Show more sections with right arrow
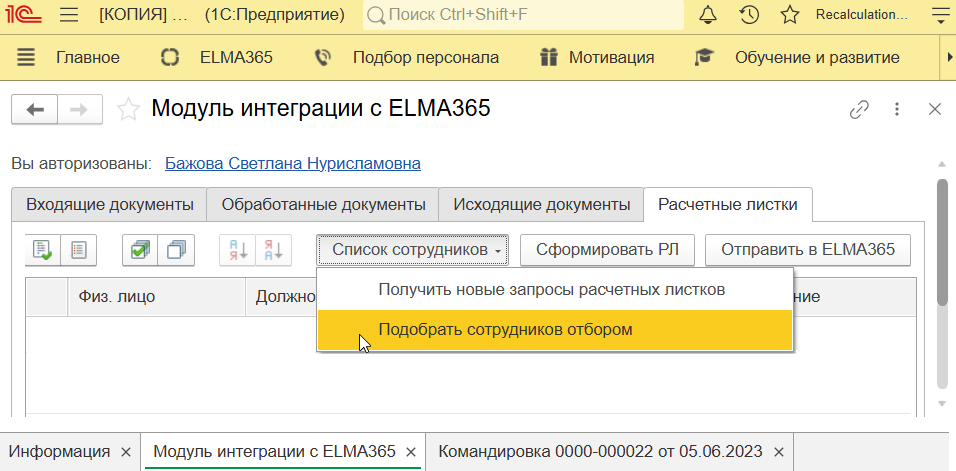Screen dimensions: 956x471 pyautogui.click(x=949, y=58)
